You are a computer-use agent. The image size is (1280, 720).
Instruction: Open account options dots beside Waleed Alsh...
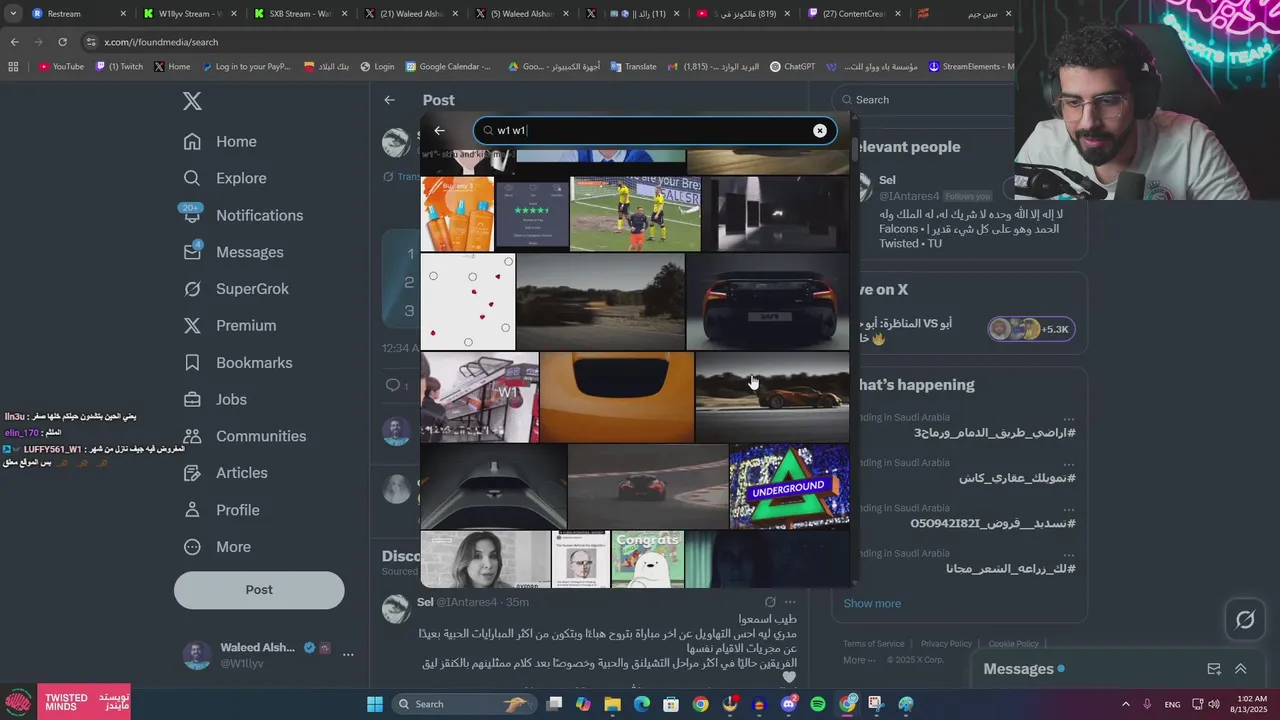coord(348,655)
